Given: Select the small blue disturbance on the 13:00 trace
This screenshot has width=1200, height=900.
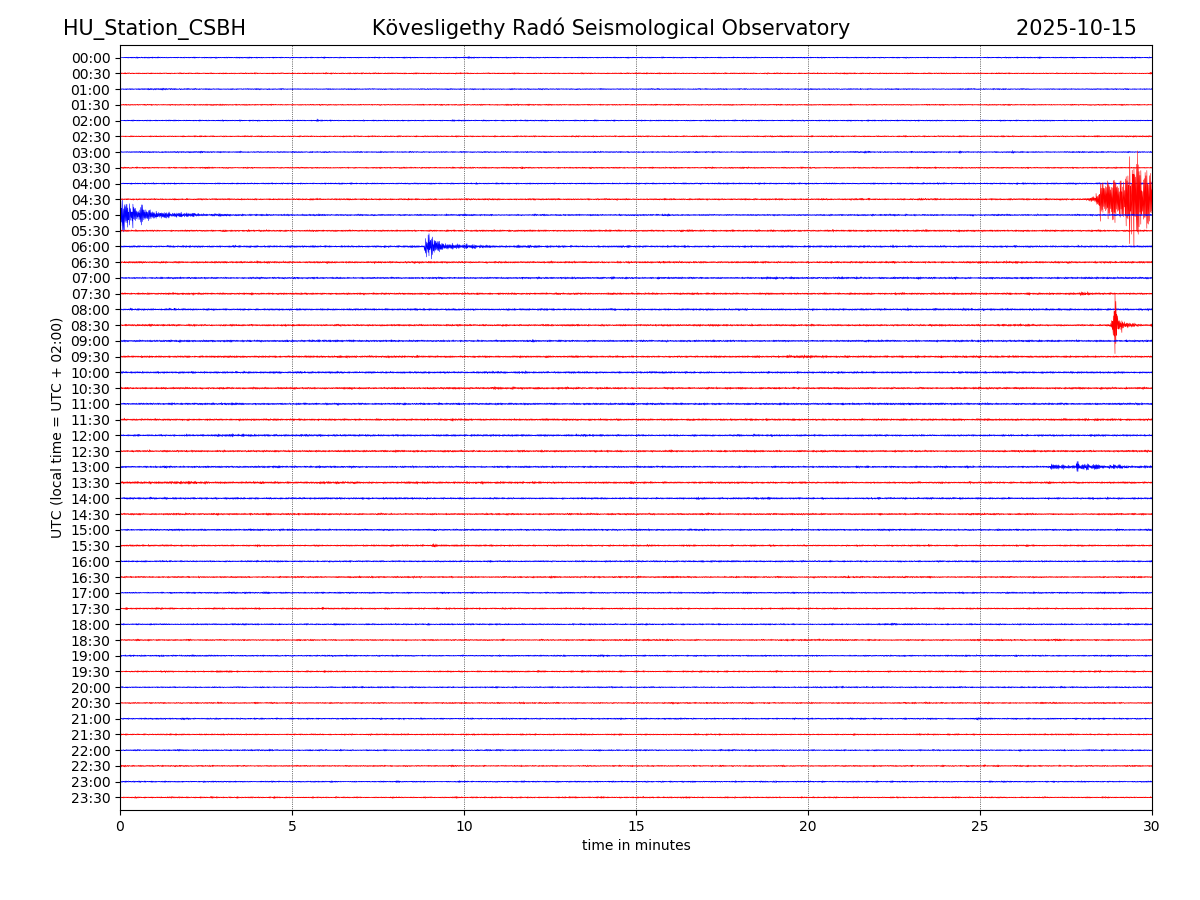Looking at the screenshot, I should [x=1078, y=466].
